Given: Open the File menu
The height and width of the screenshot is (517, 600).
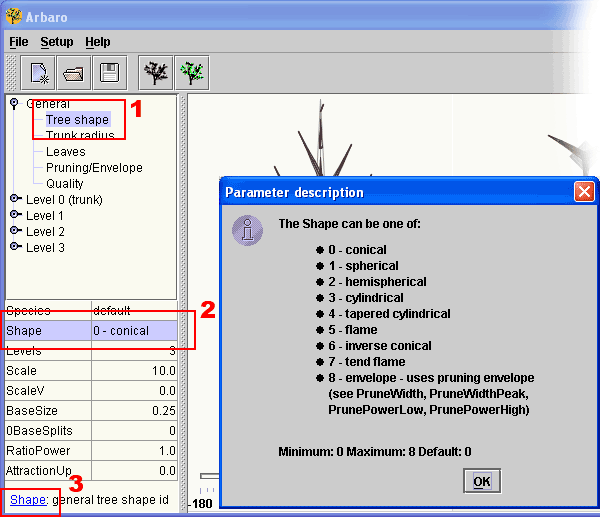Looking at the screenshot, I should [19, 42].
